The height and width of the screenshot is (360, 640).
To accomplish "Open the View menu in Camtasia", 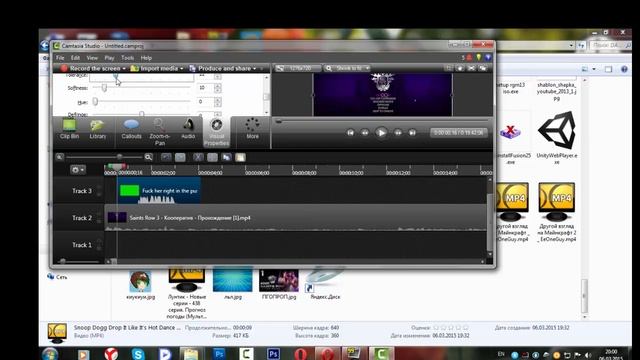I will coord(92,58).
